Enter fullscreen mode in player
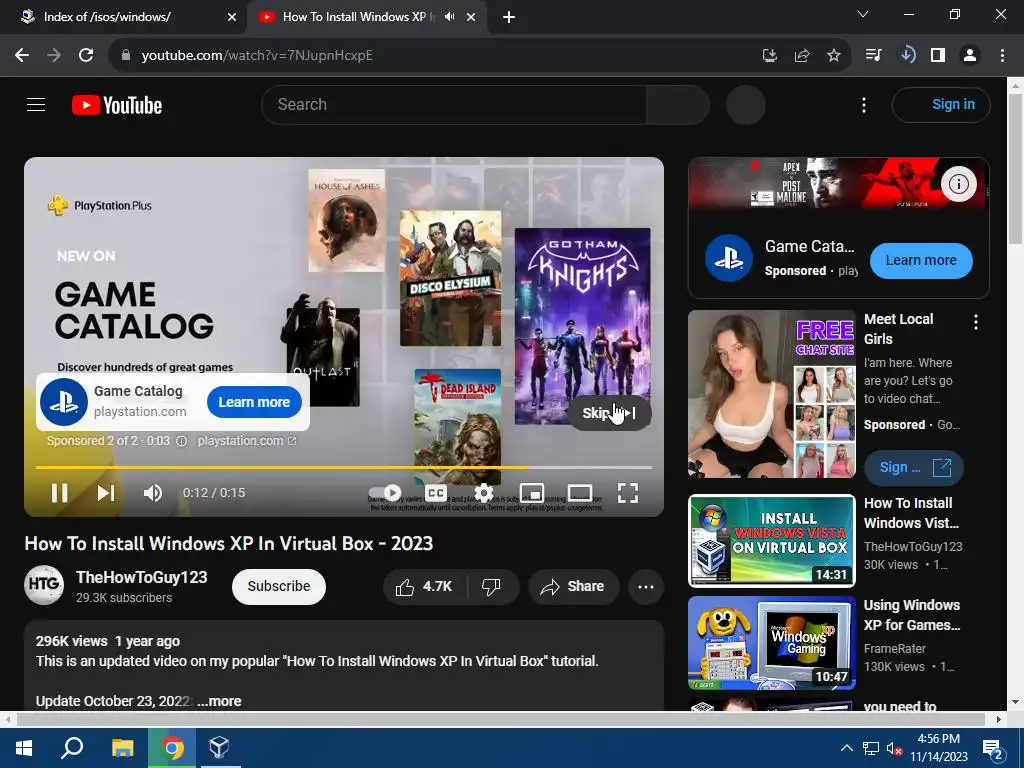 [628, 493]
